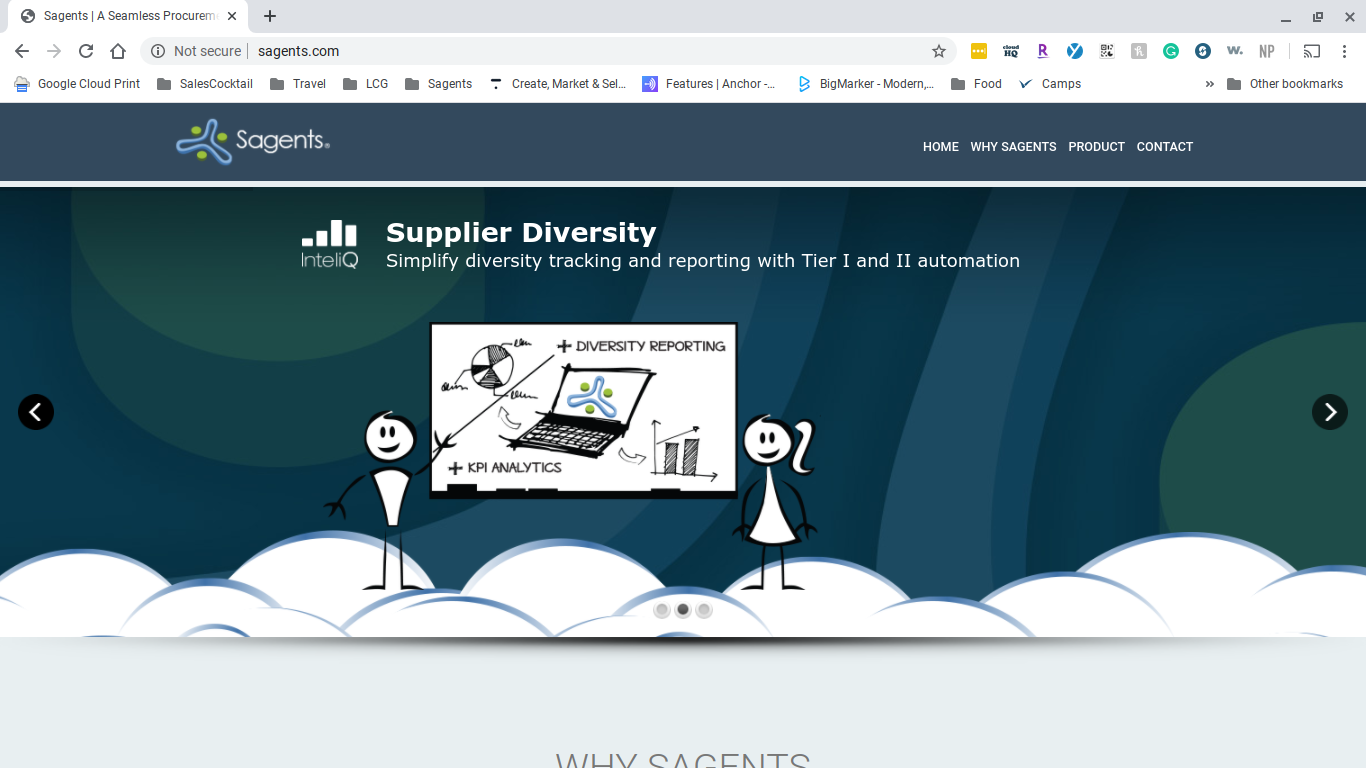Open the yellow password-dots extension
The image size is (1366, 768).
[979, 51]
